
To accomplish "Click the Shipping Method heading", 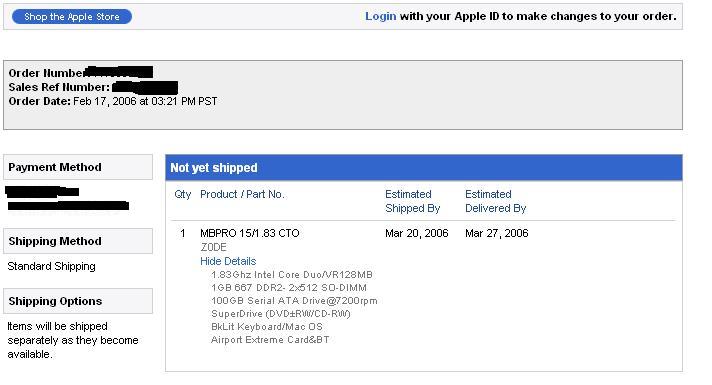I will point(78,241).
